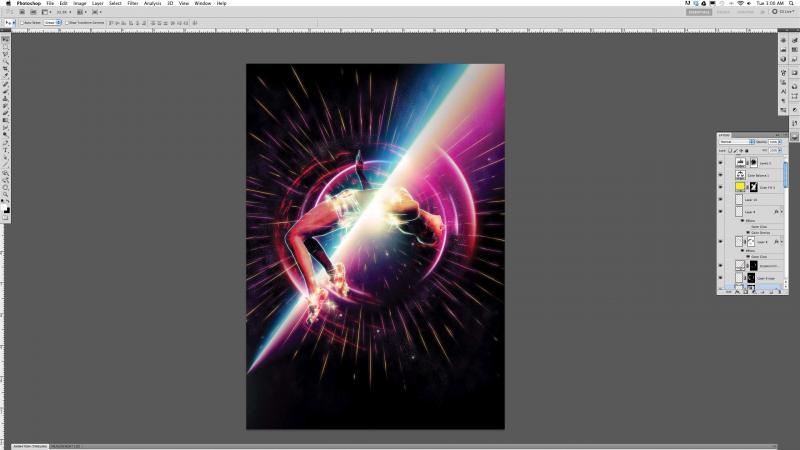
Task: Enable Show Transform Controls checkbox
Action: 68,21
